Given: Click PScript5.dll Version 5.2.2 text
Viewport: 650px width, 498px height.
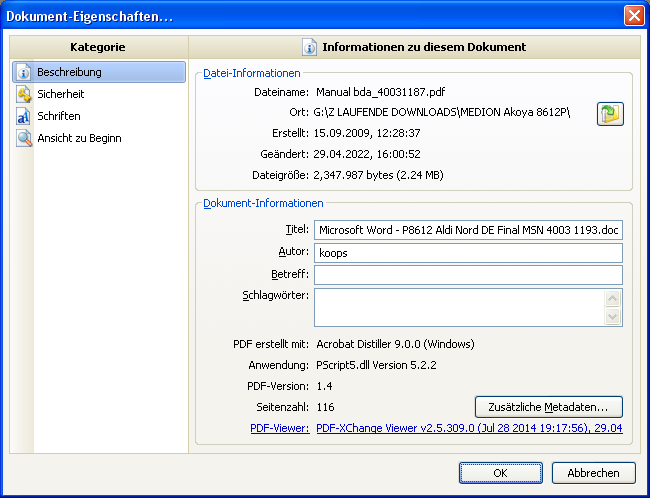Looking at the screenshot, I should coord(376,365).
